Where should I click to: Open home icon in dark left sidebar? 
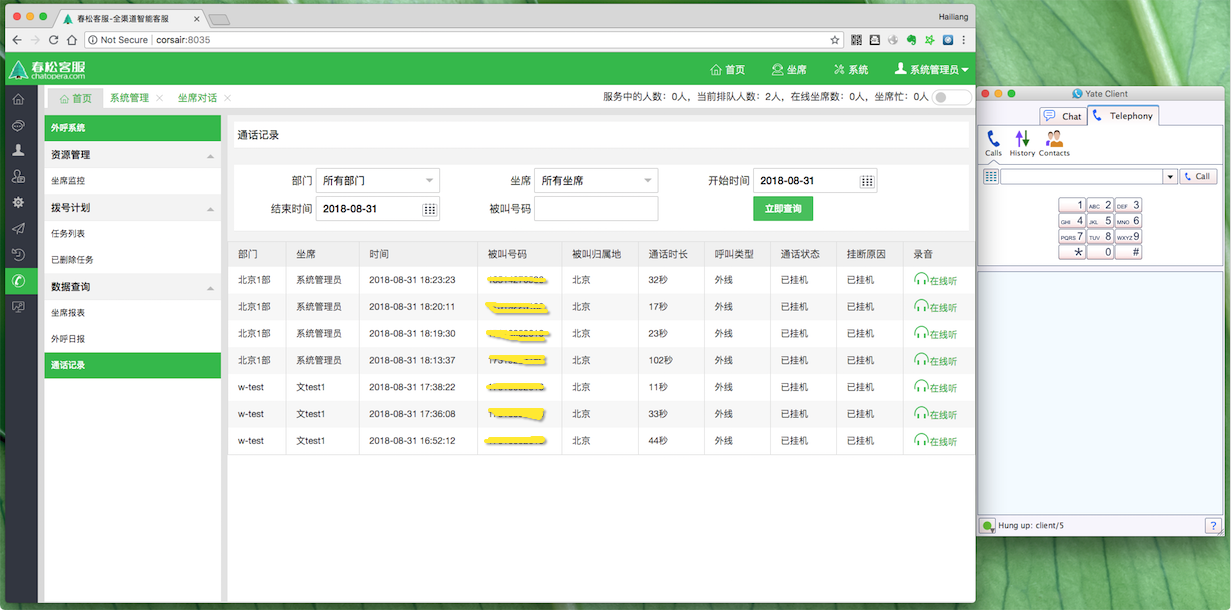pyautogui.click(x=18, y=99)
